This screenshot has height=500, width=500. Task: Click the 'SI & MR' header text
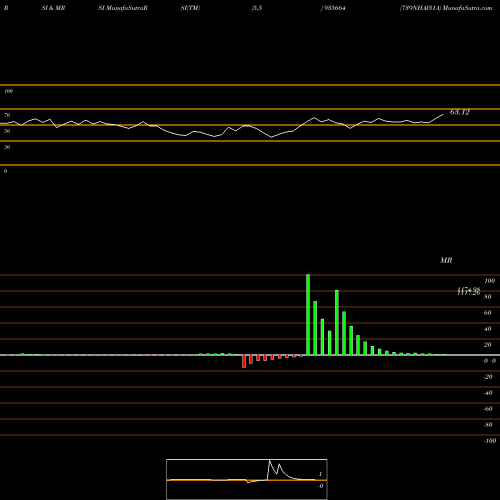53,8
